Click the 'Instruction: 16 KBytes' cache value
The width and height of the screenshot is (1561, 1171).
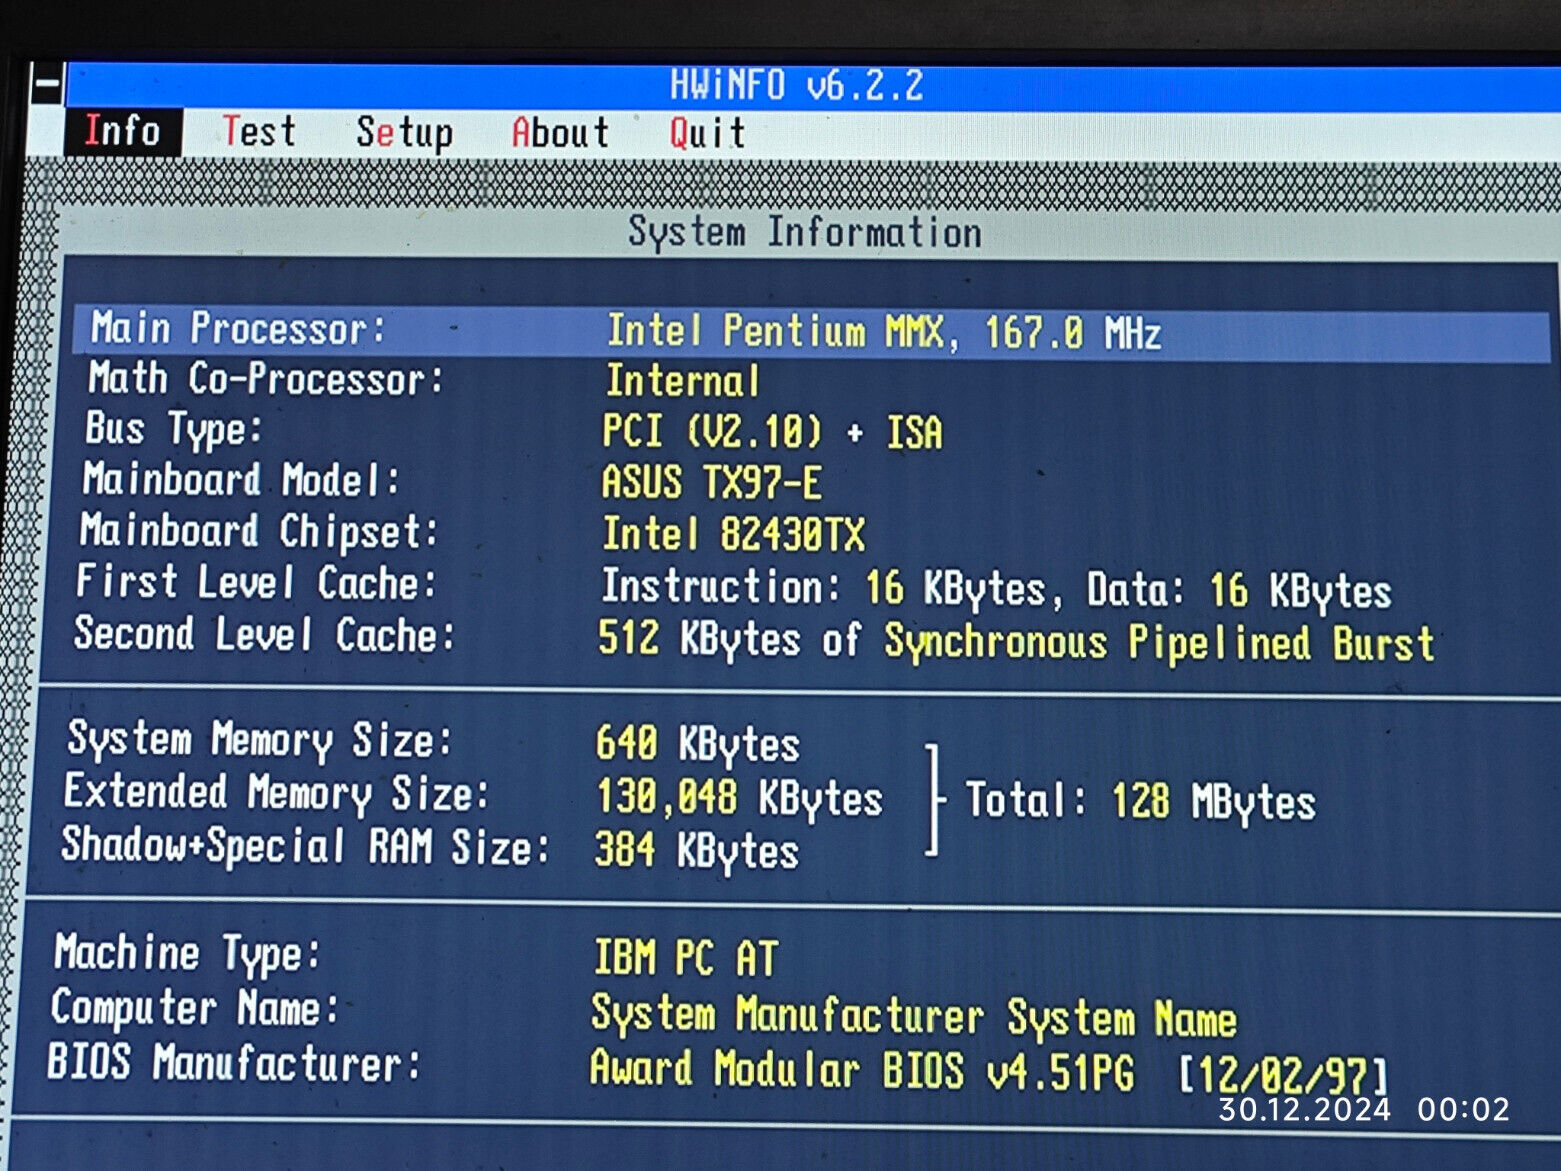tap(823, 588)
